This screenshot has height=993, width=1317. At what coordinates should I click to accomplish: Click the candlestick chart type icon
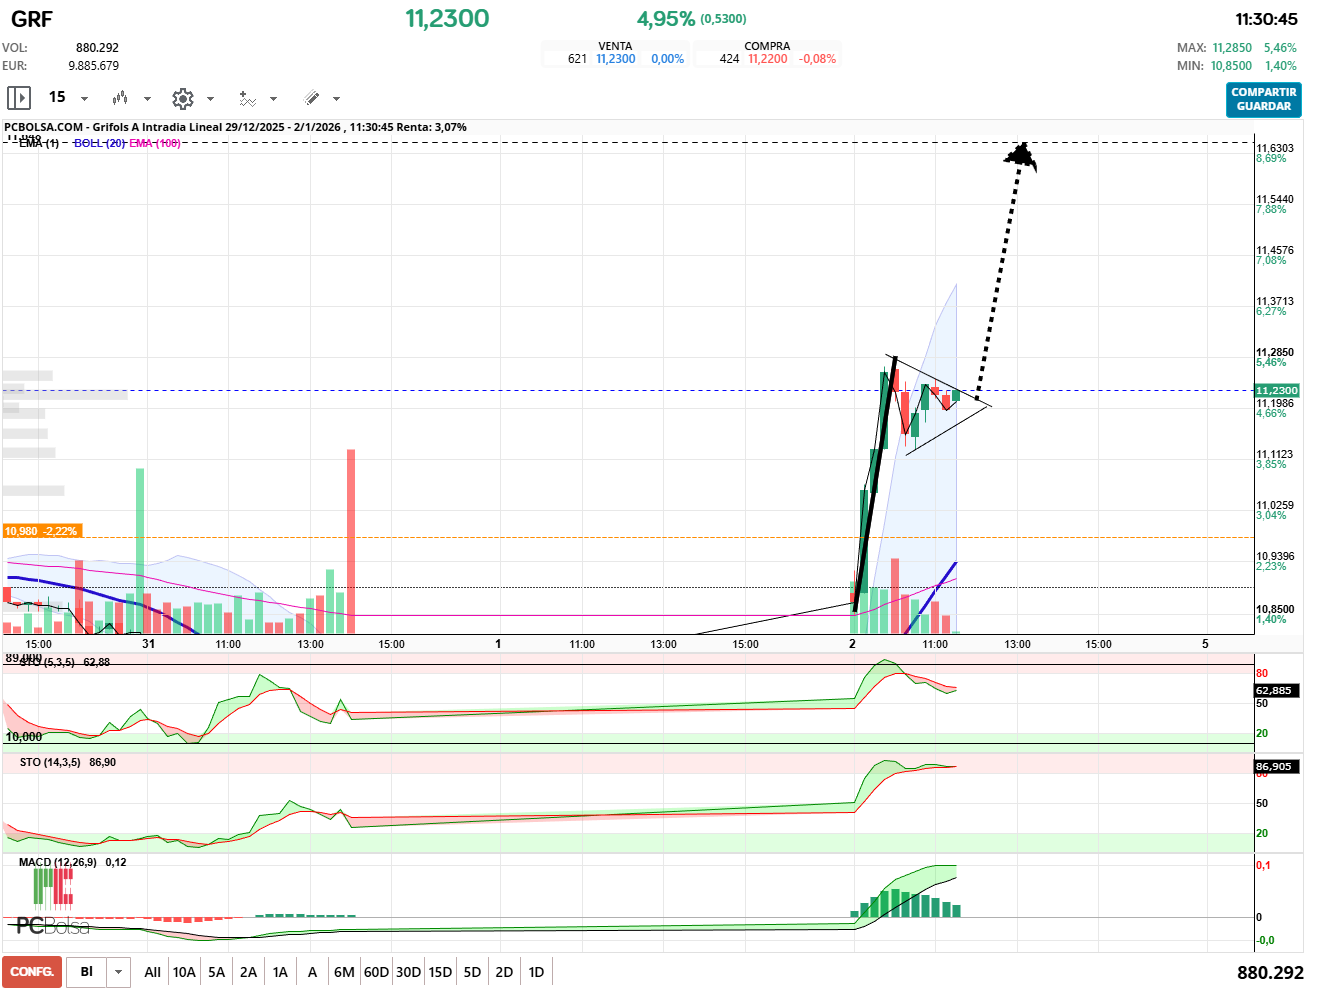(x=120, y=98)
